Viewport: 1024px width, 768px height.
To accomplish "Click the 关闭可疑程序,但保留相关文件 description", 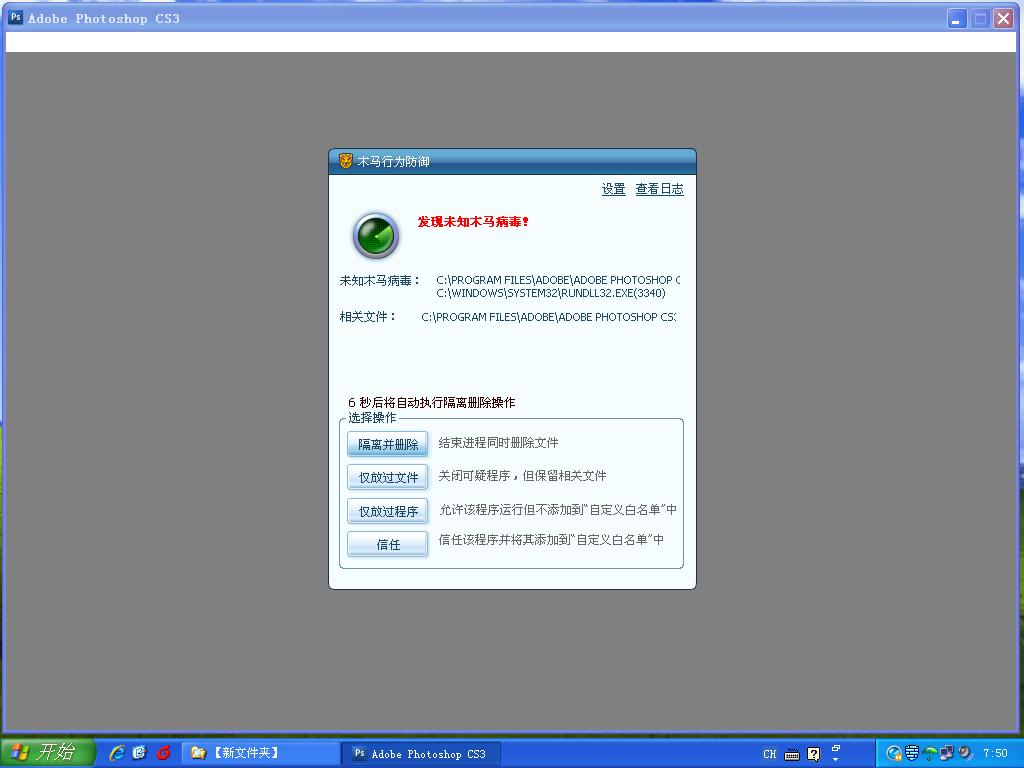I will (x=522, y=475).
